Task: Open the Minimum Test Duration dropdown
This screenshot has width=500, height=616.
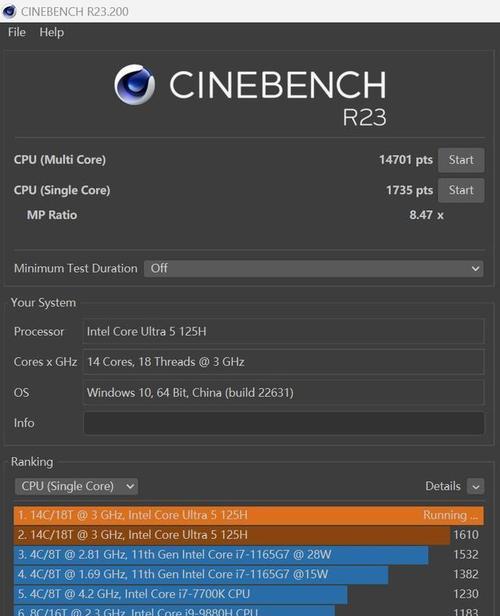Action: pos(313,268)
